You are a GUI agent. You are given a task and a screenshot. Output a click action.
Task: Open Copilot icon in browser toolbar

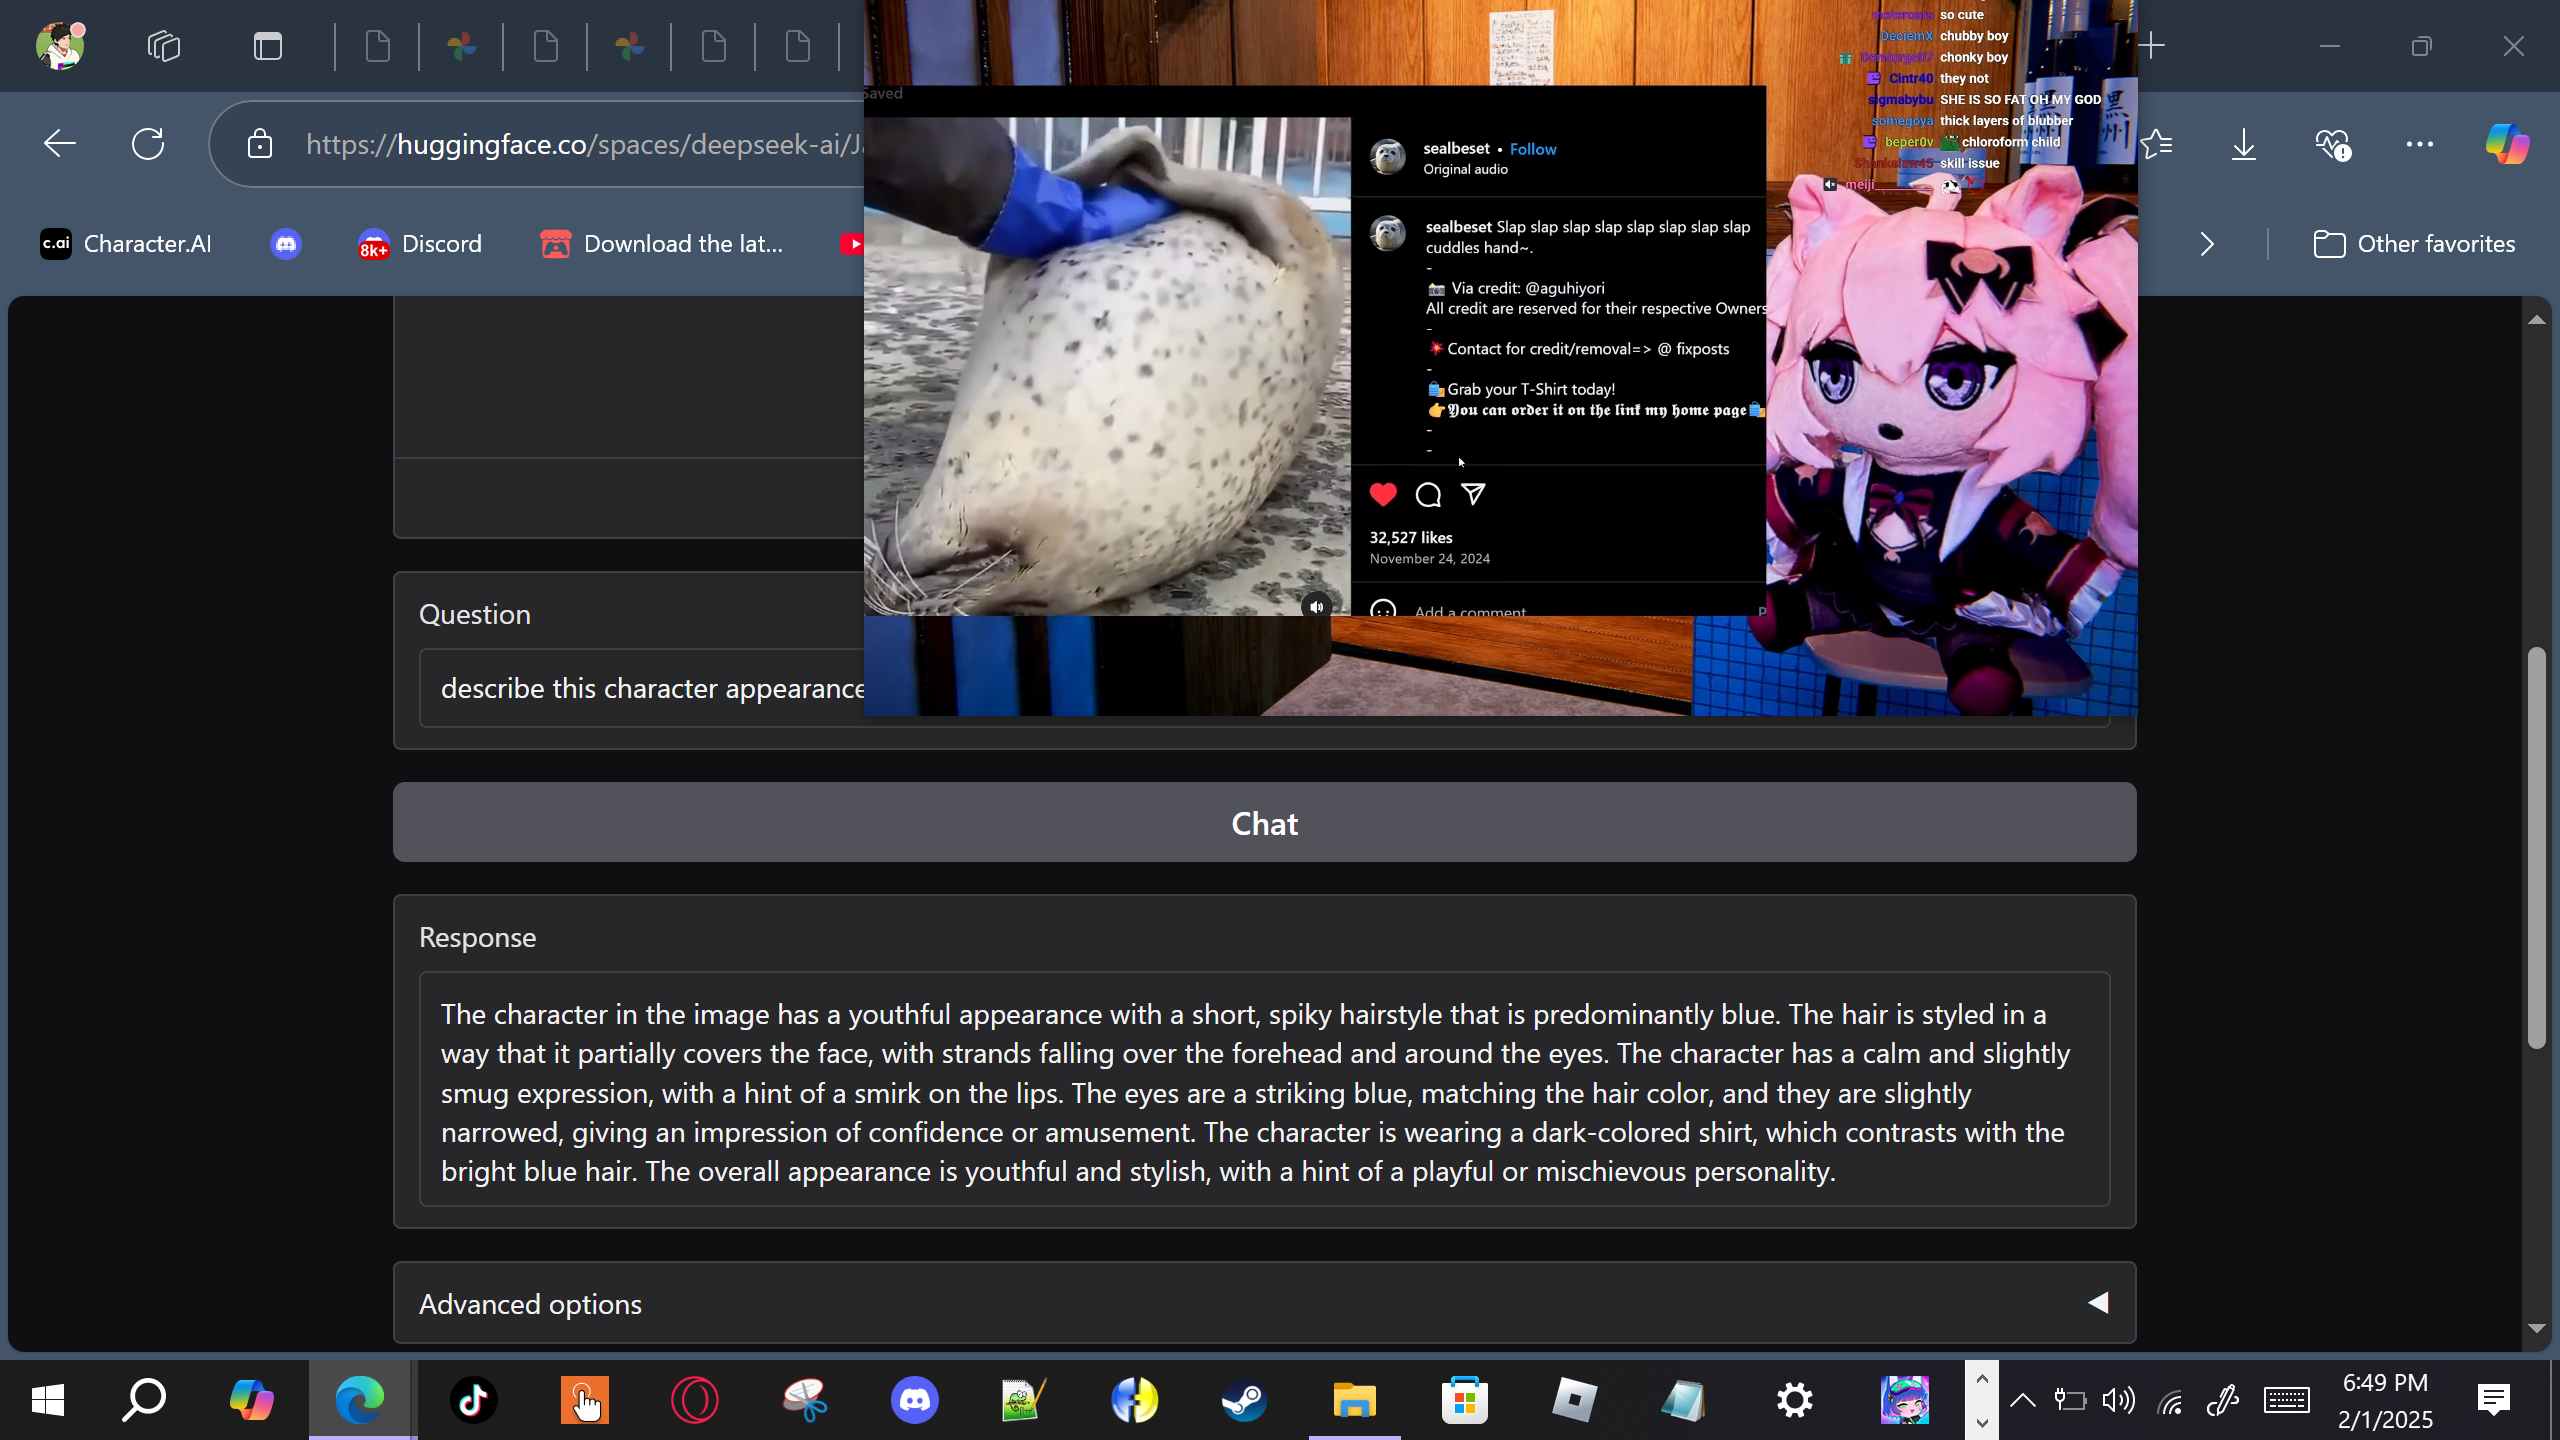(2507, 144)
